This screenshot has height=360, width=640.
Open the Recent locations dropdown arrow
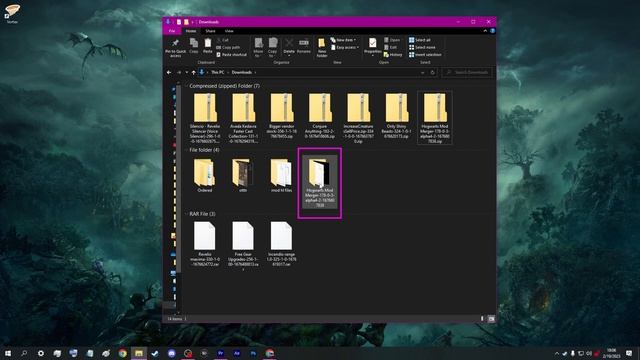(x=187, y=72)
